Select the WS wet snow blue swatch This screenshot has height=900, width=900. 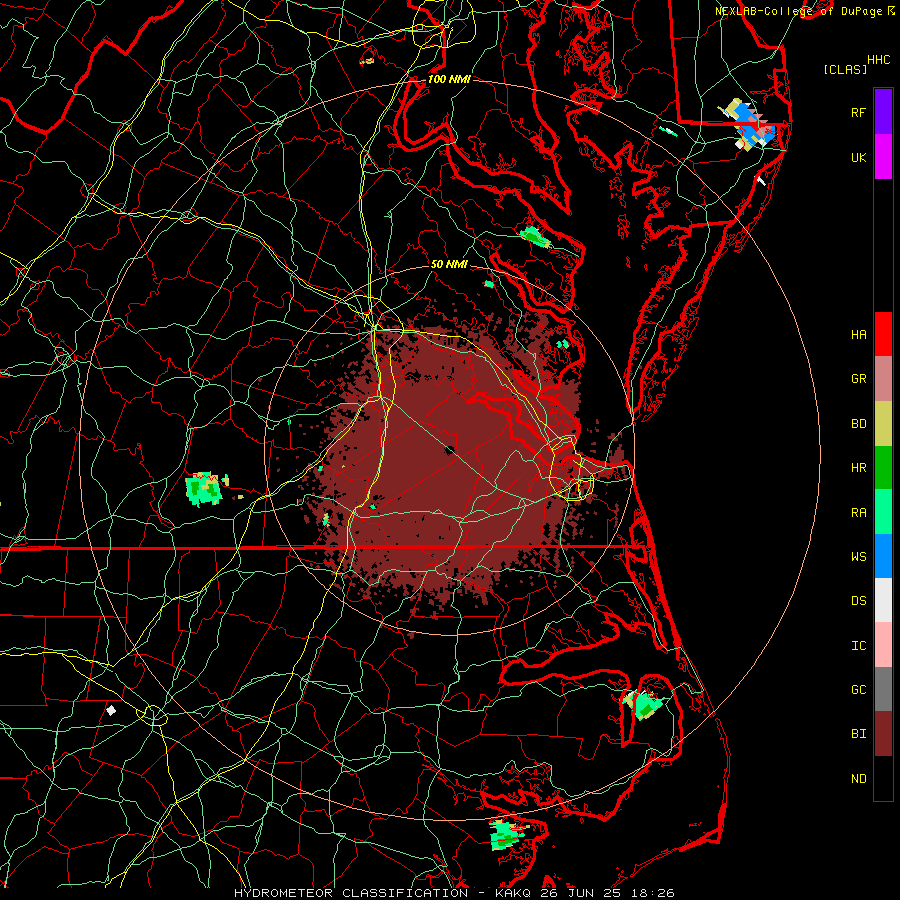(x=883, y=556)
